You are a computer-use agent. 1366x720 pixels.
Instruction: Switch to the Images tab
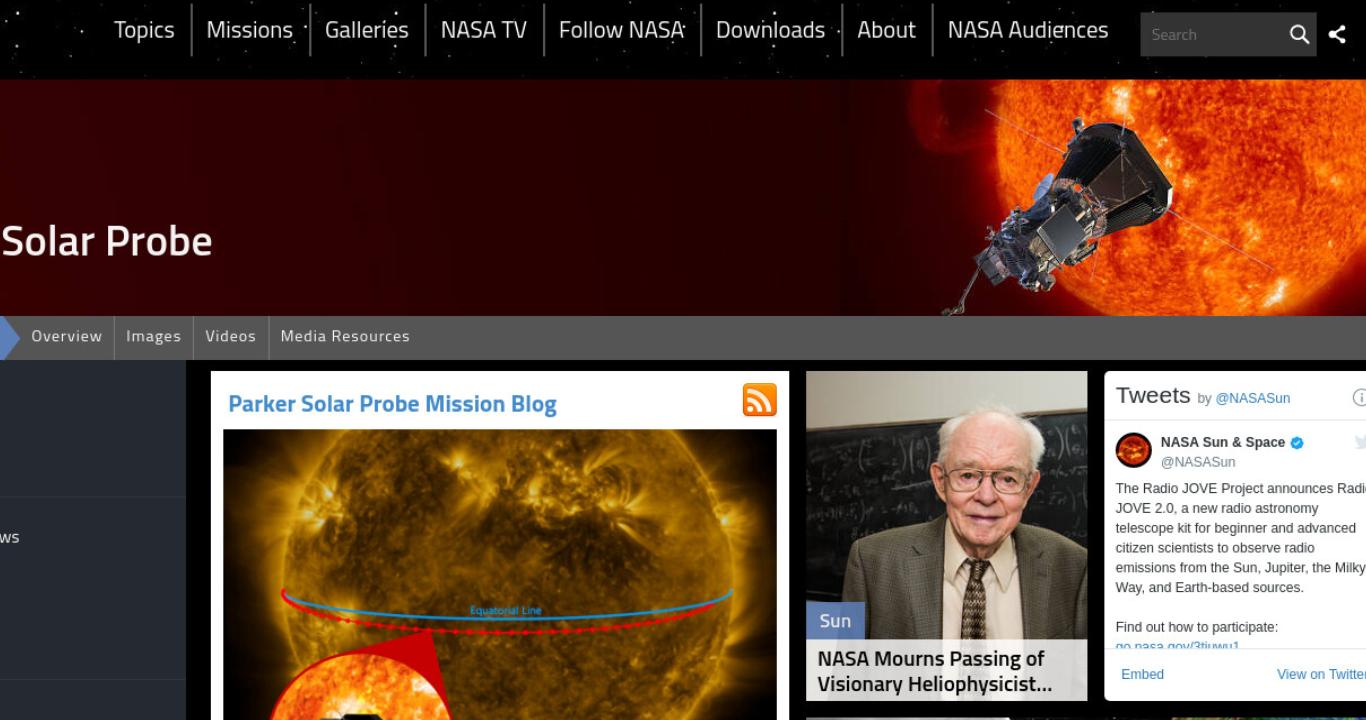153,336
